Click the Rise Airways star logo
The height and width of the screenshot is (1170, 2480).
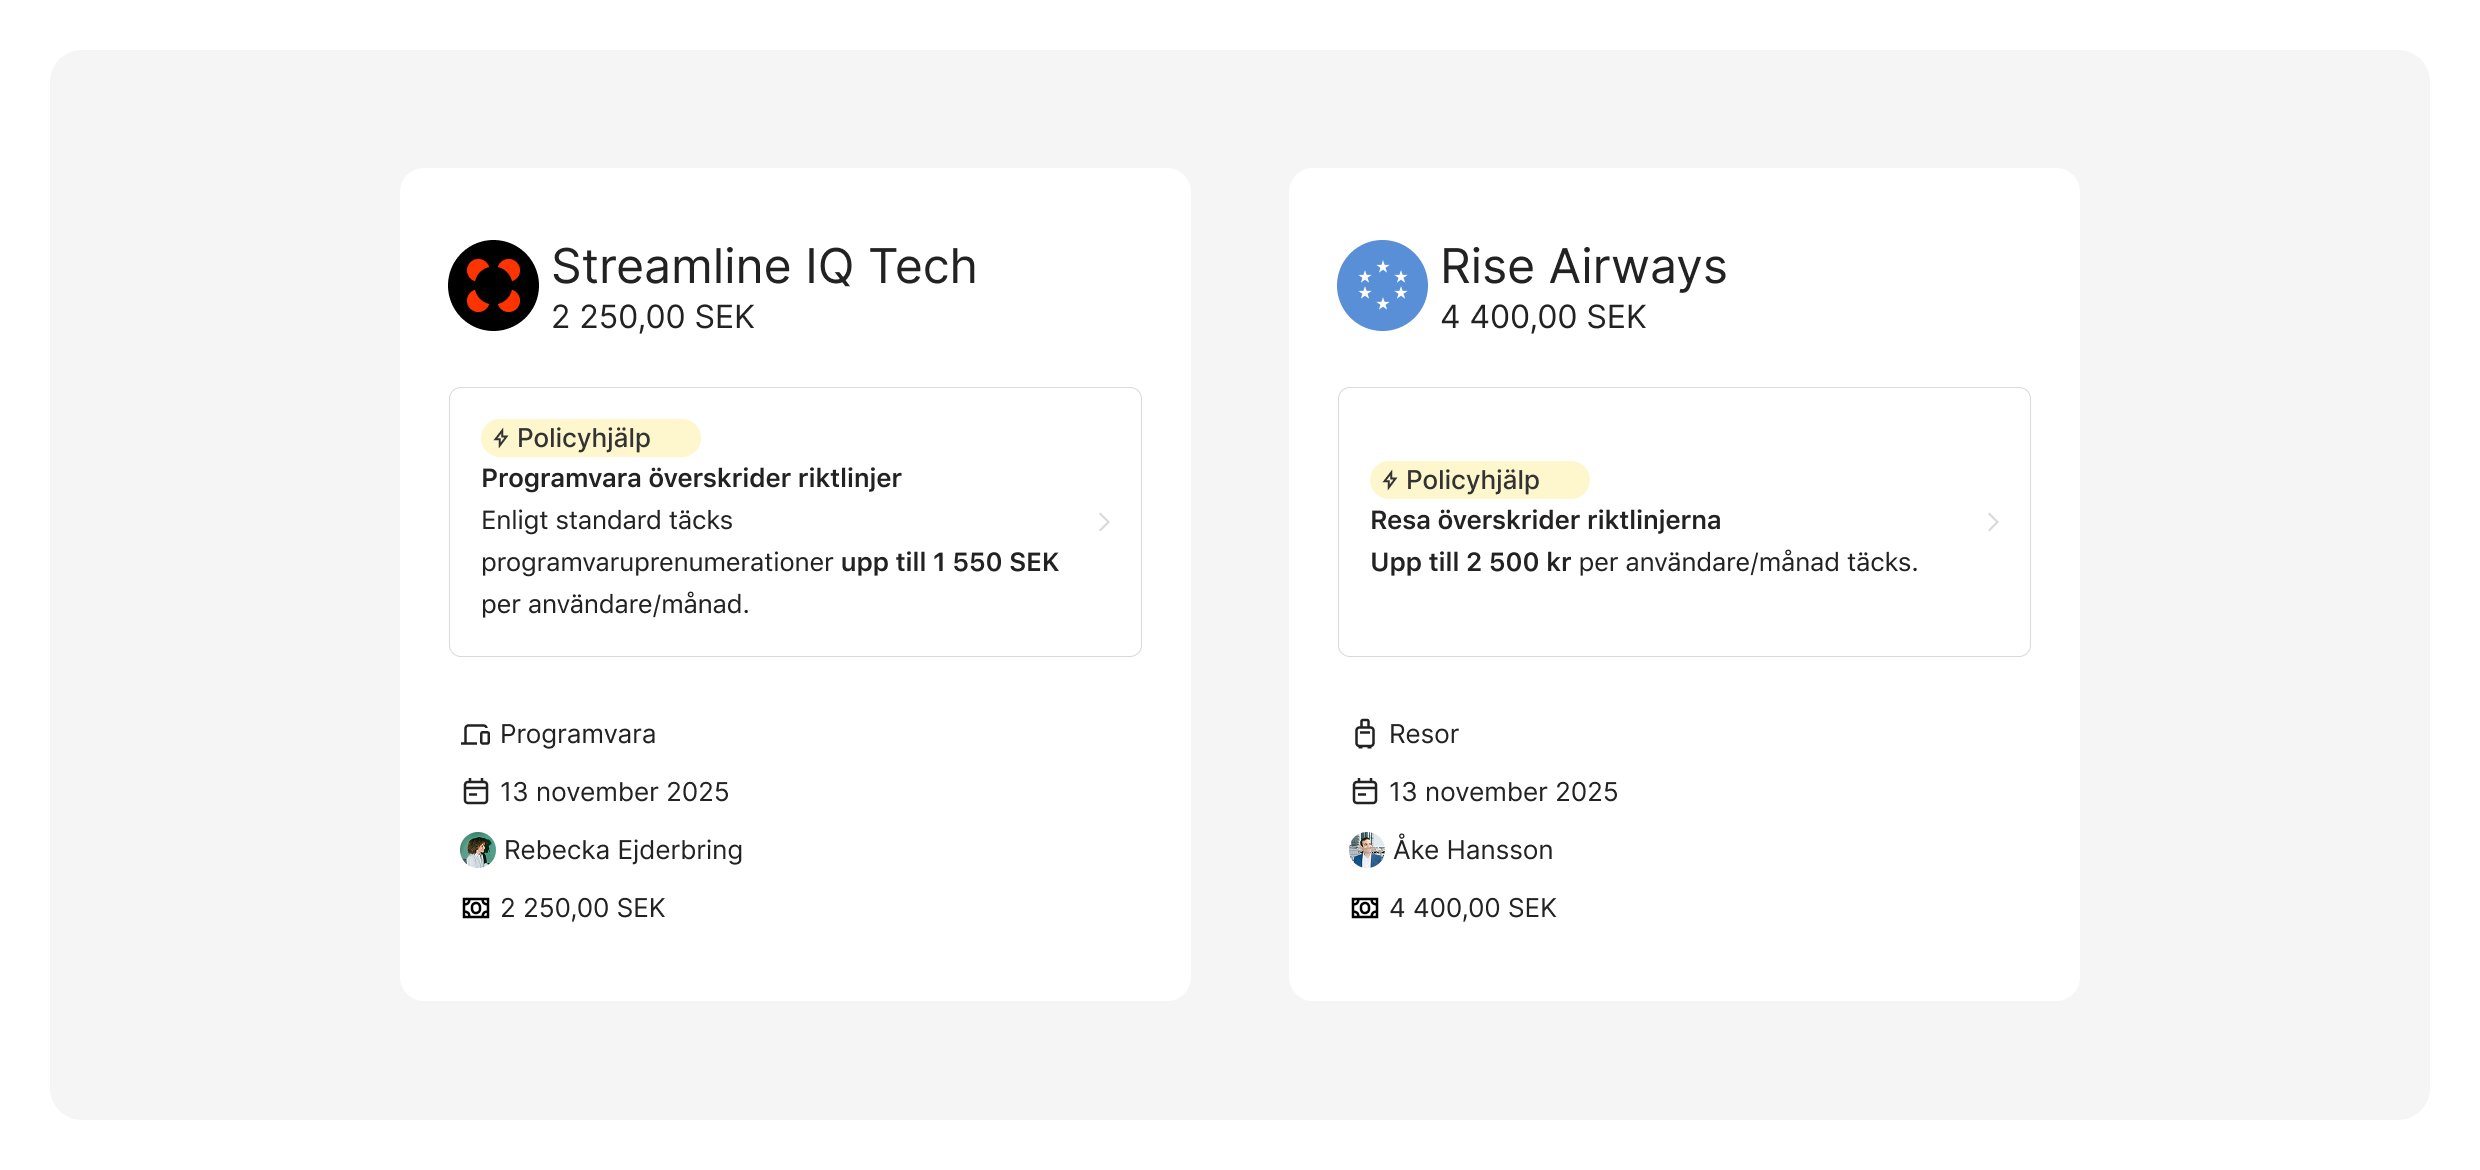click(x=1382, y=286)
